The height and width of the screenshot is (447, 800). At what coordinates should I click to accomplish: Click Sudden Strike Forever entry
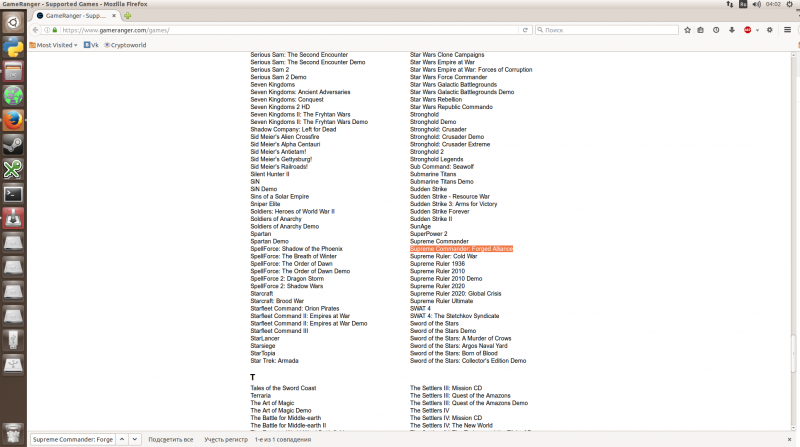439,212
